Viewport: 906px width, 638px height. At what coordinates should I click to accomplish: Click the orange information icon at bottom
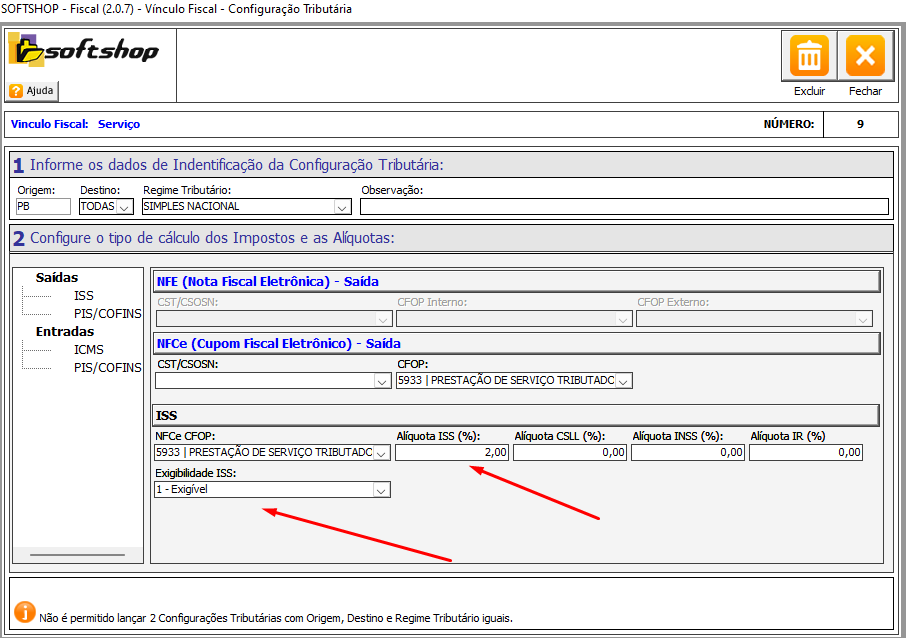24,611
